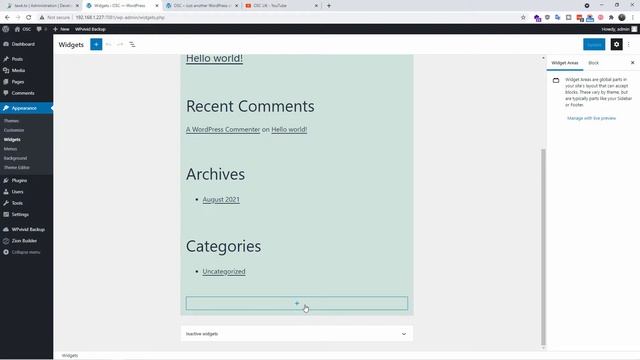Click the Not secure site info icon
Image resolution: width=640 pixels, height=360 pixels.
click(42, 18)
